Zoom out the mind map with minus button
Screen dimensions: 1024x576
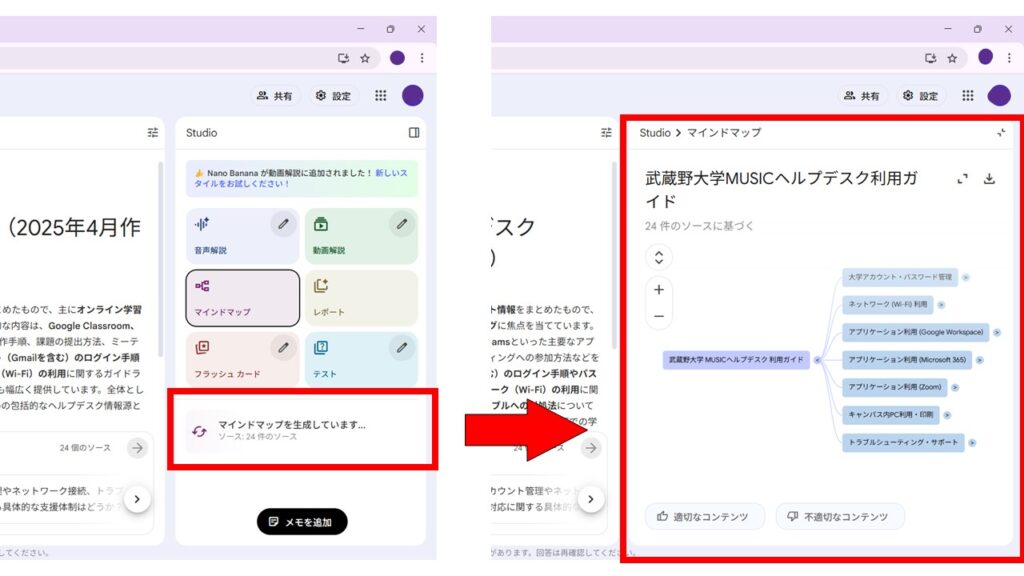coord(659,316)
